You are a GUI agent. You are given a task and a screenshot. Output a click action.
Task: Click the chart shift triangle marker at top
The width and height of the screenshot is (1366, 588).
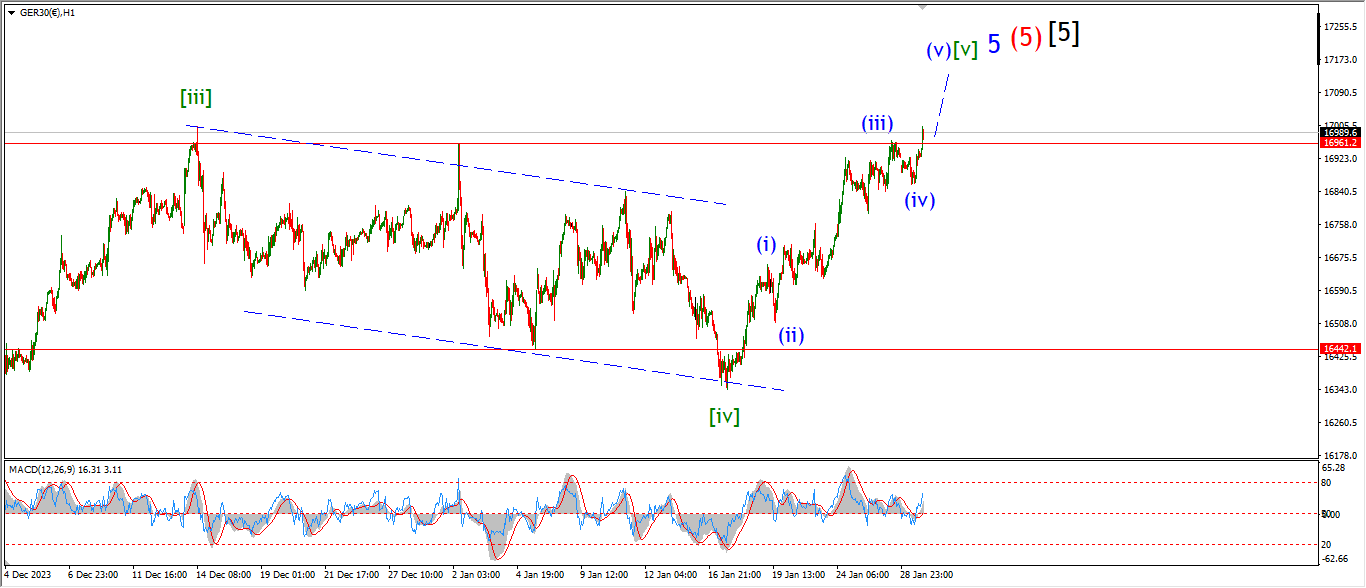click(924, 8)
